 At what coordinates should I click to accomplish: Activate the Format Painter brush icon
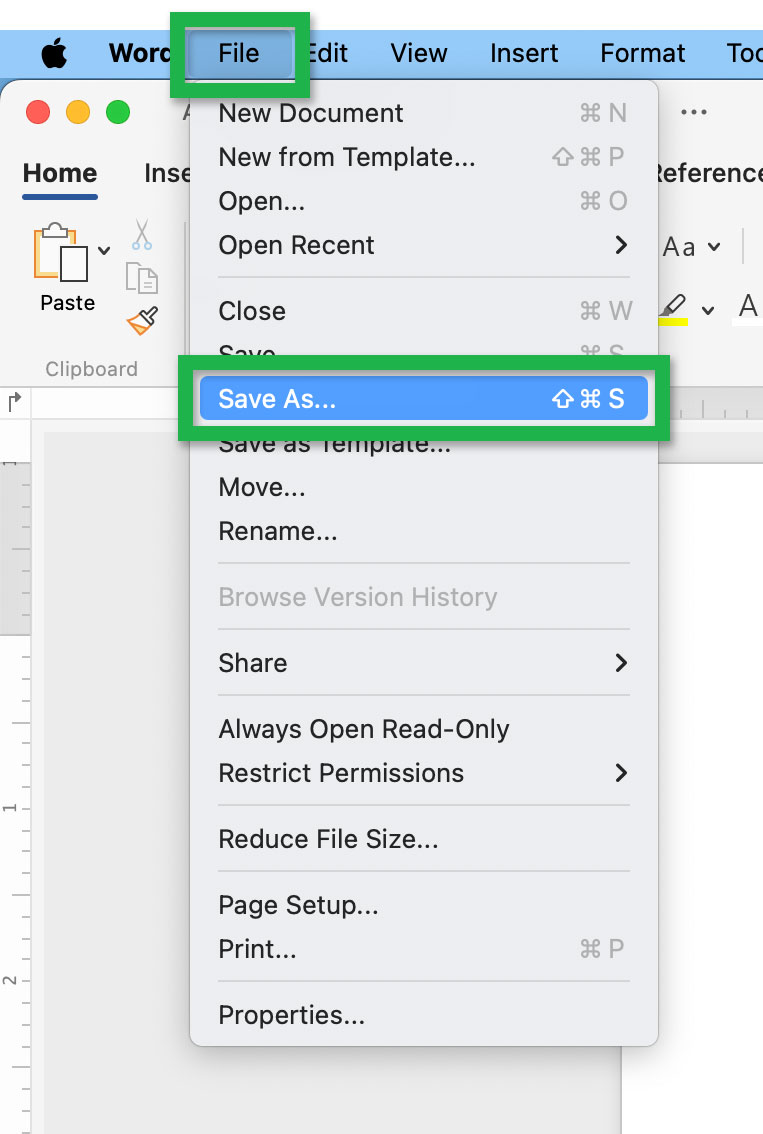pyautogui.click(x=143, y=322)
